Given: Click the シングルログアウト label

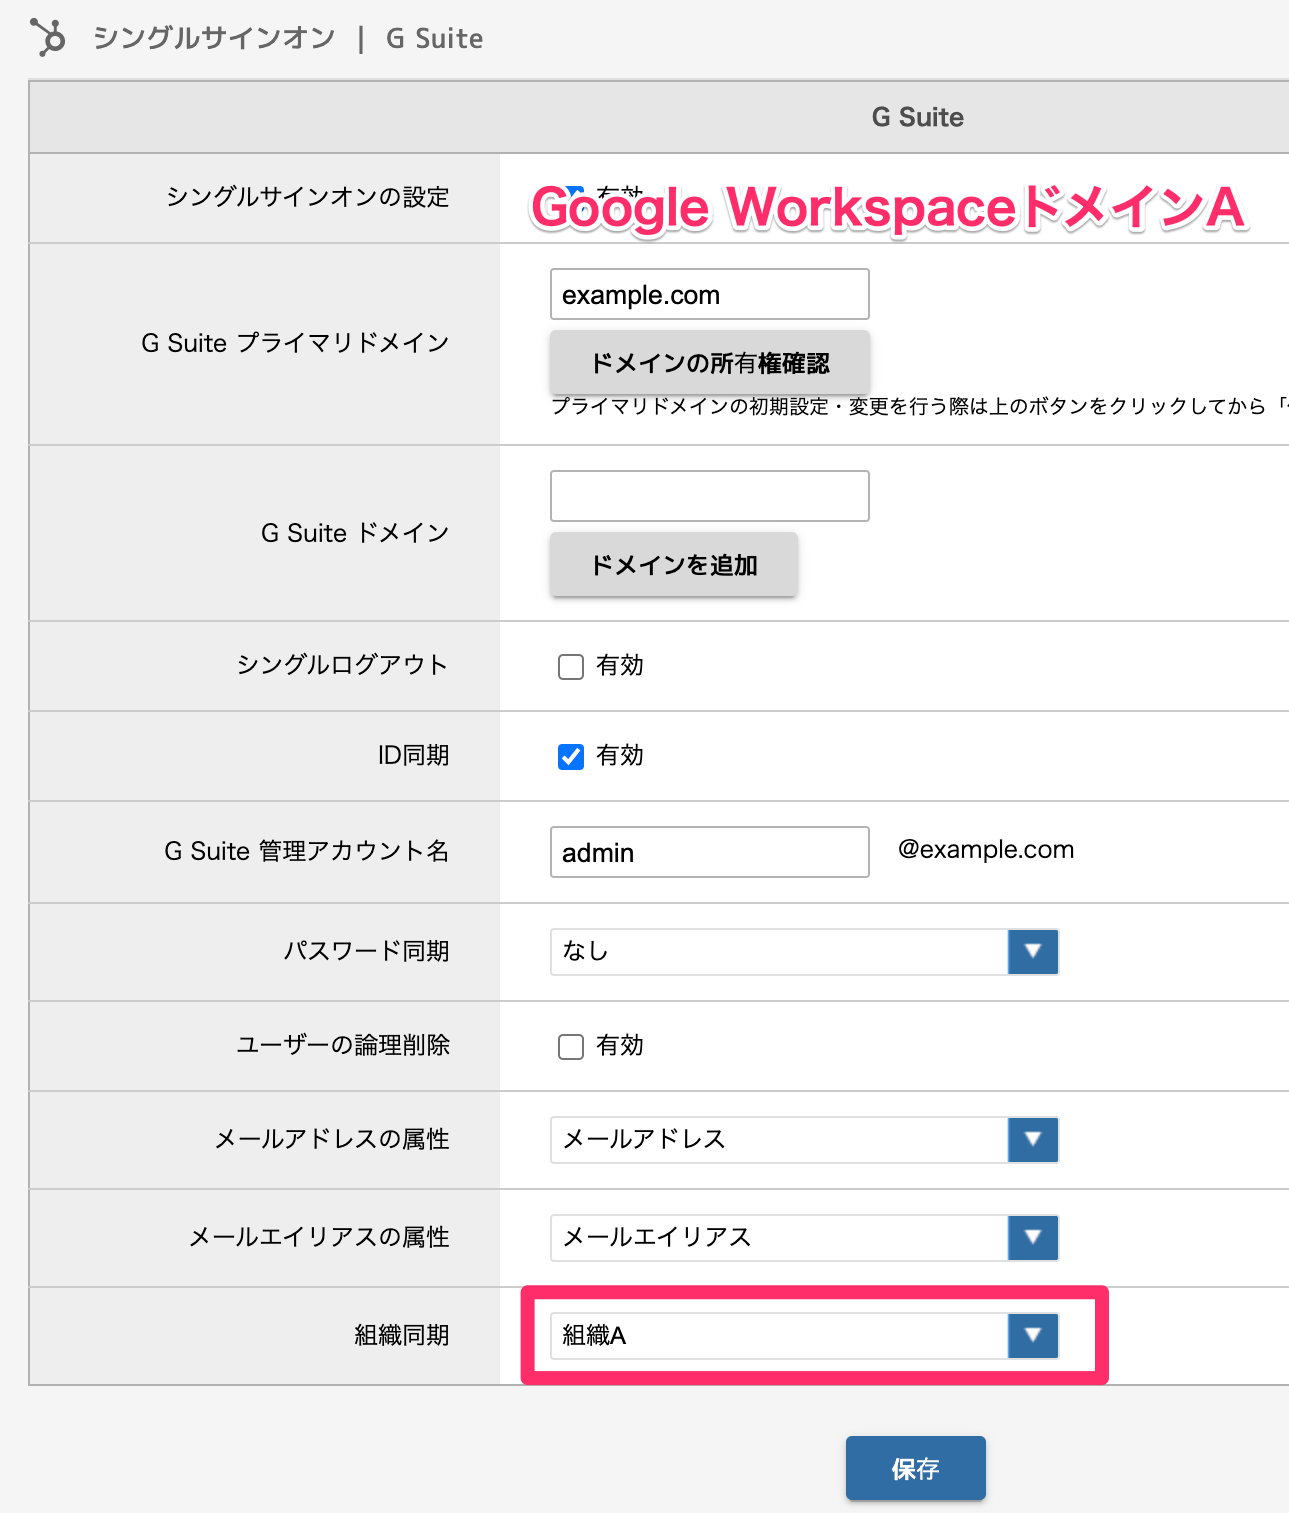Looking at the screenshot, I should click(x=343, y=665).
